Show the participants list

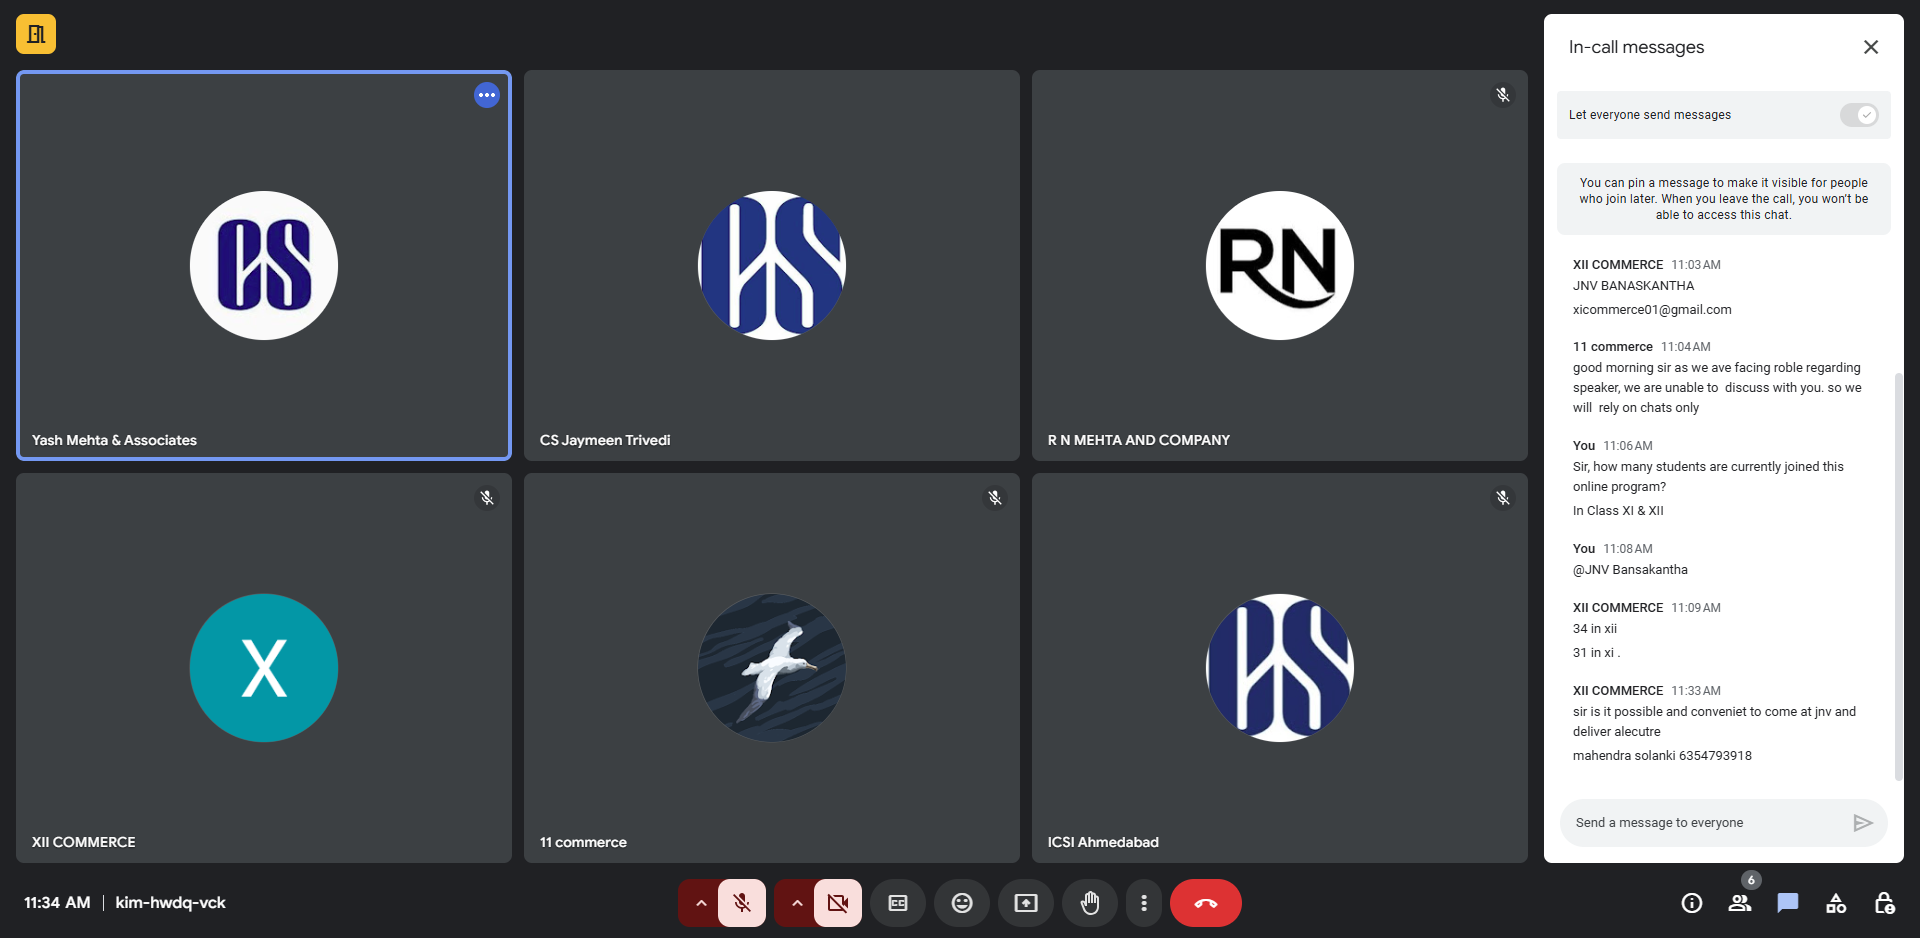point(1739,903)
